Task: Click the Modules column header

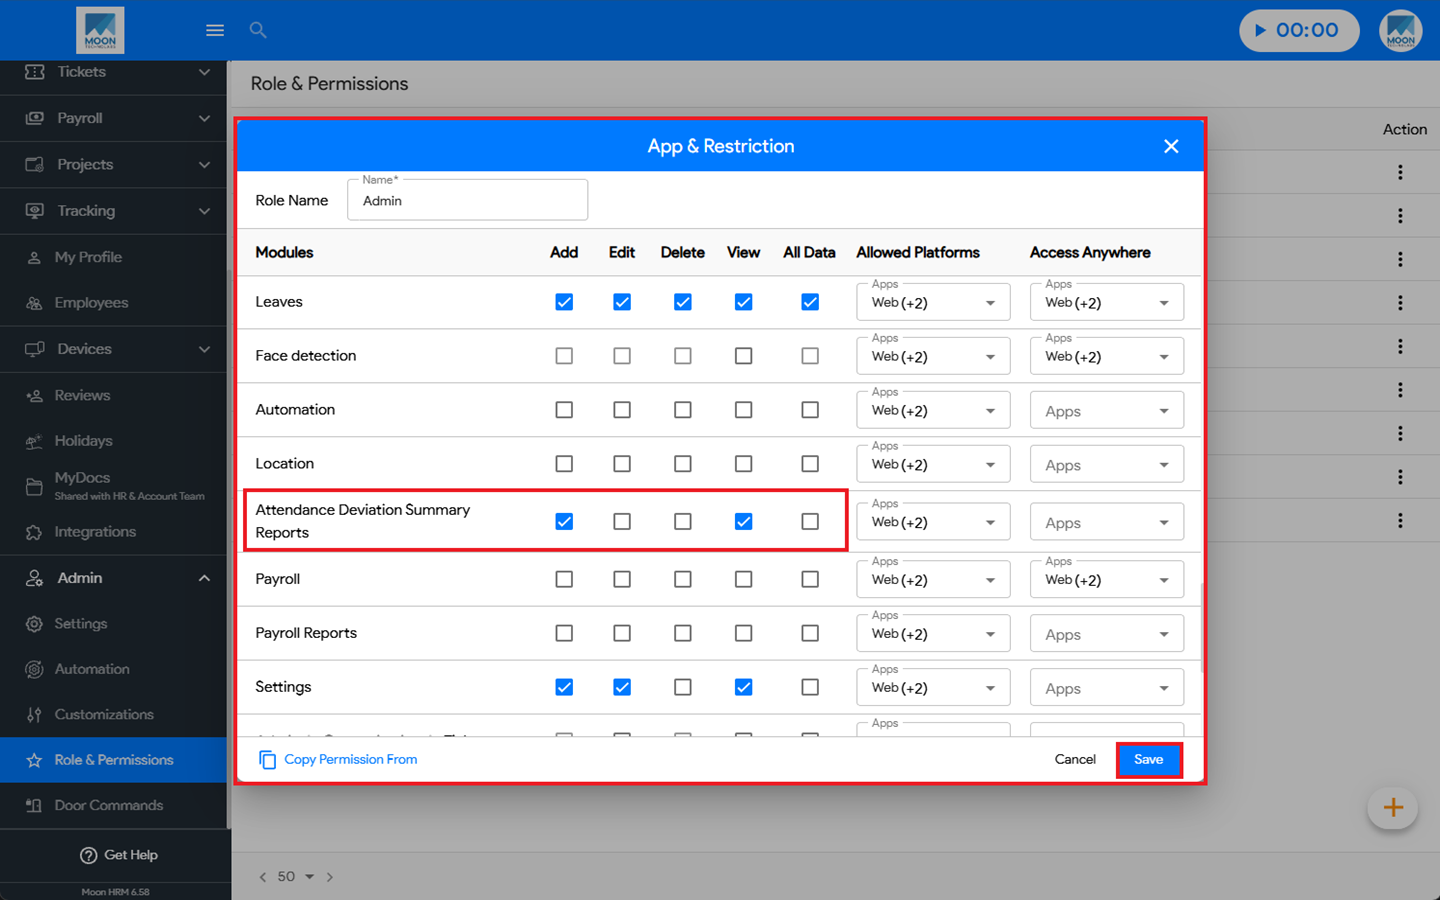Action: click(x=284, y=253)
